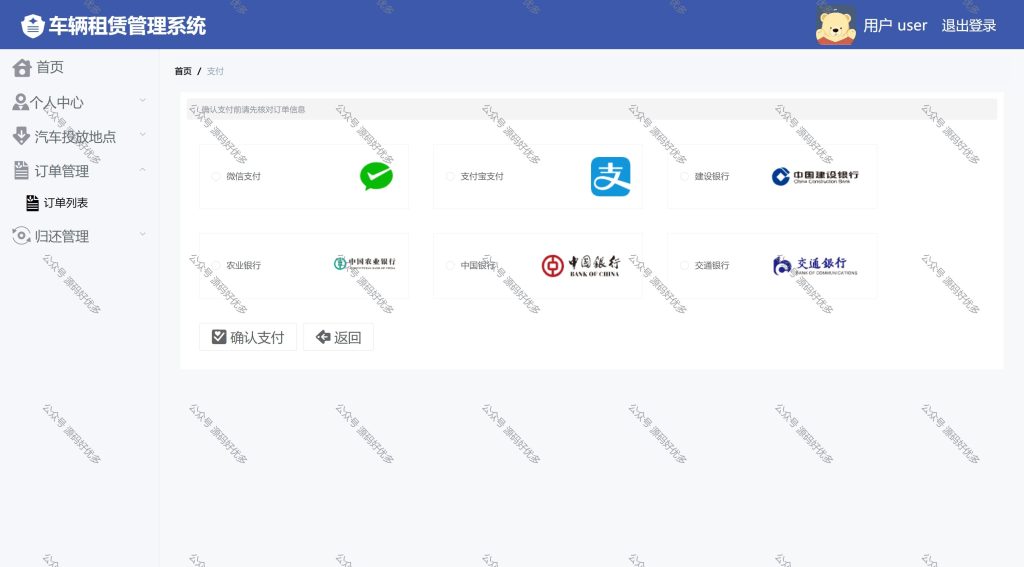
Task: Expand the 个人中心 sidebar menu
Action: pyautogui.click(x=79, y=102)
